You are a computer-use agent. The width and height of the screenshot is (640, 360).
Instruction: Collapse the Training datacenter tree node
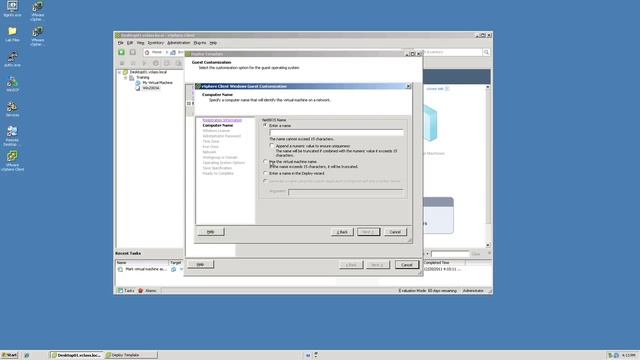tap(126, 77)
